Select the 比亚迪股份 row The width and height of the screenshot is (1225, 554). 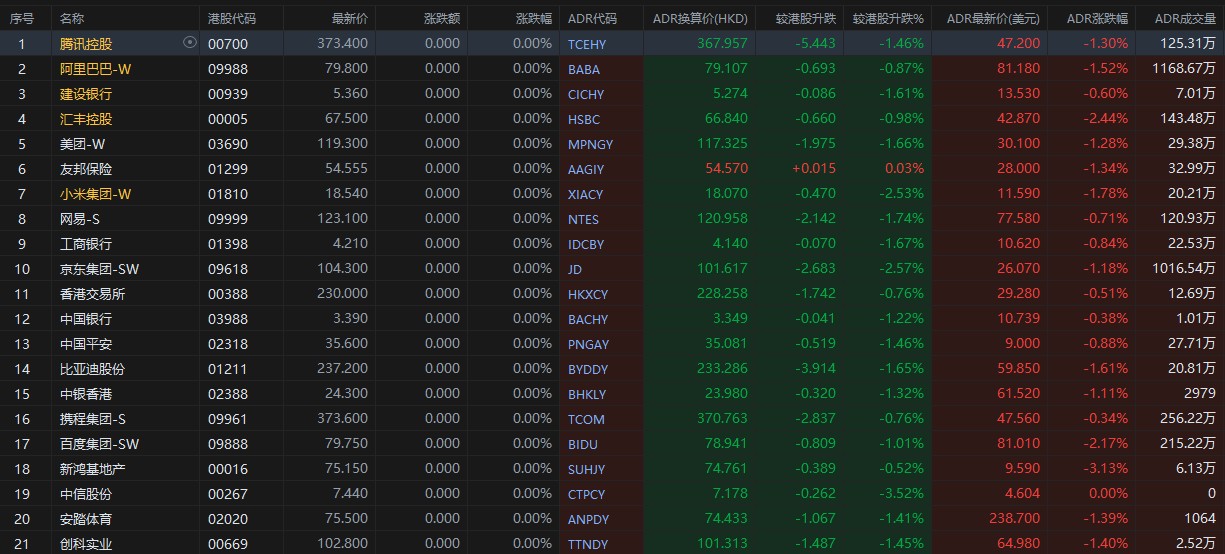tap(92, 369)
